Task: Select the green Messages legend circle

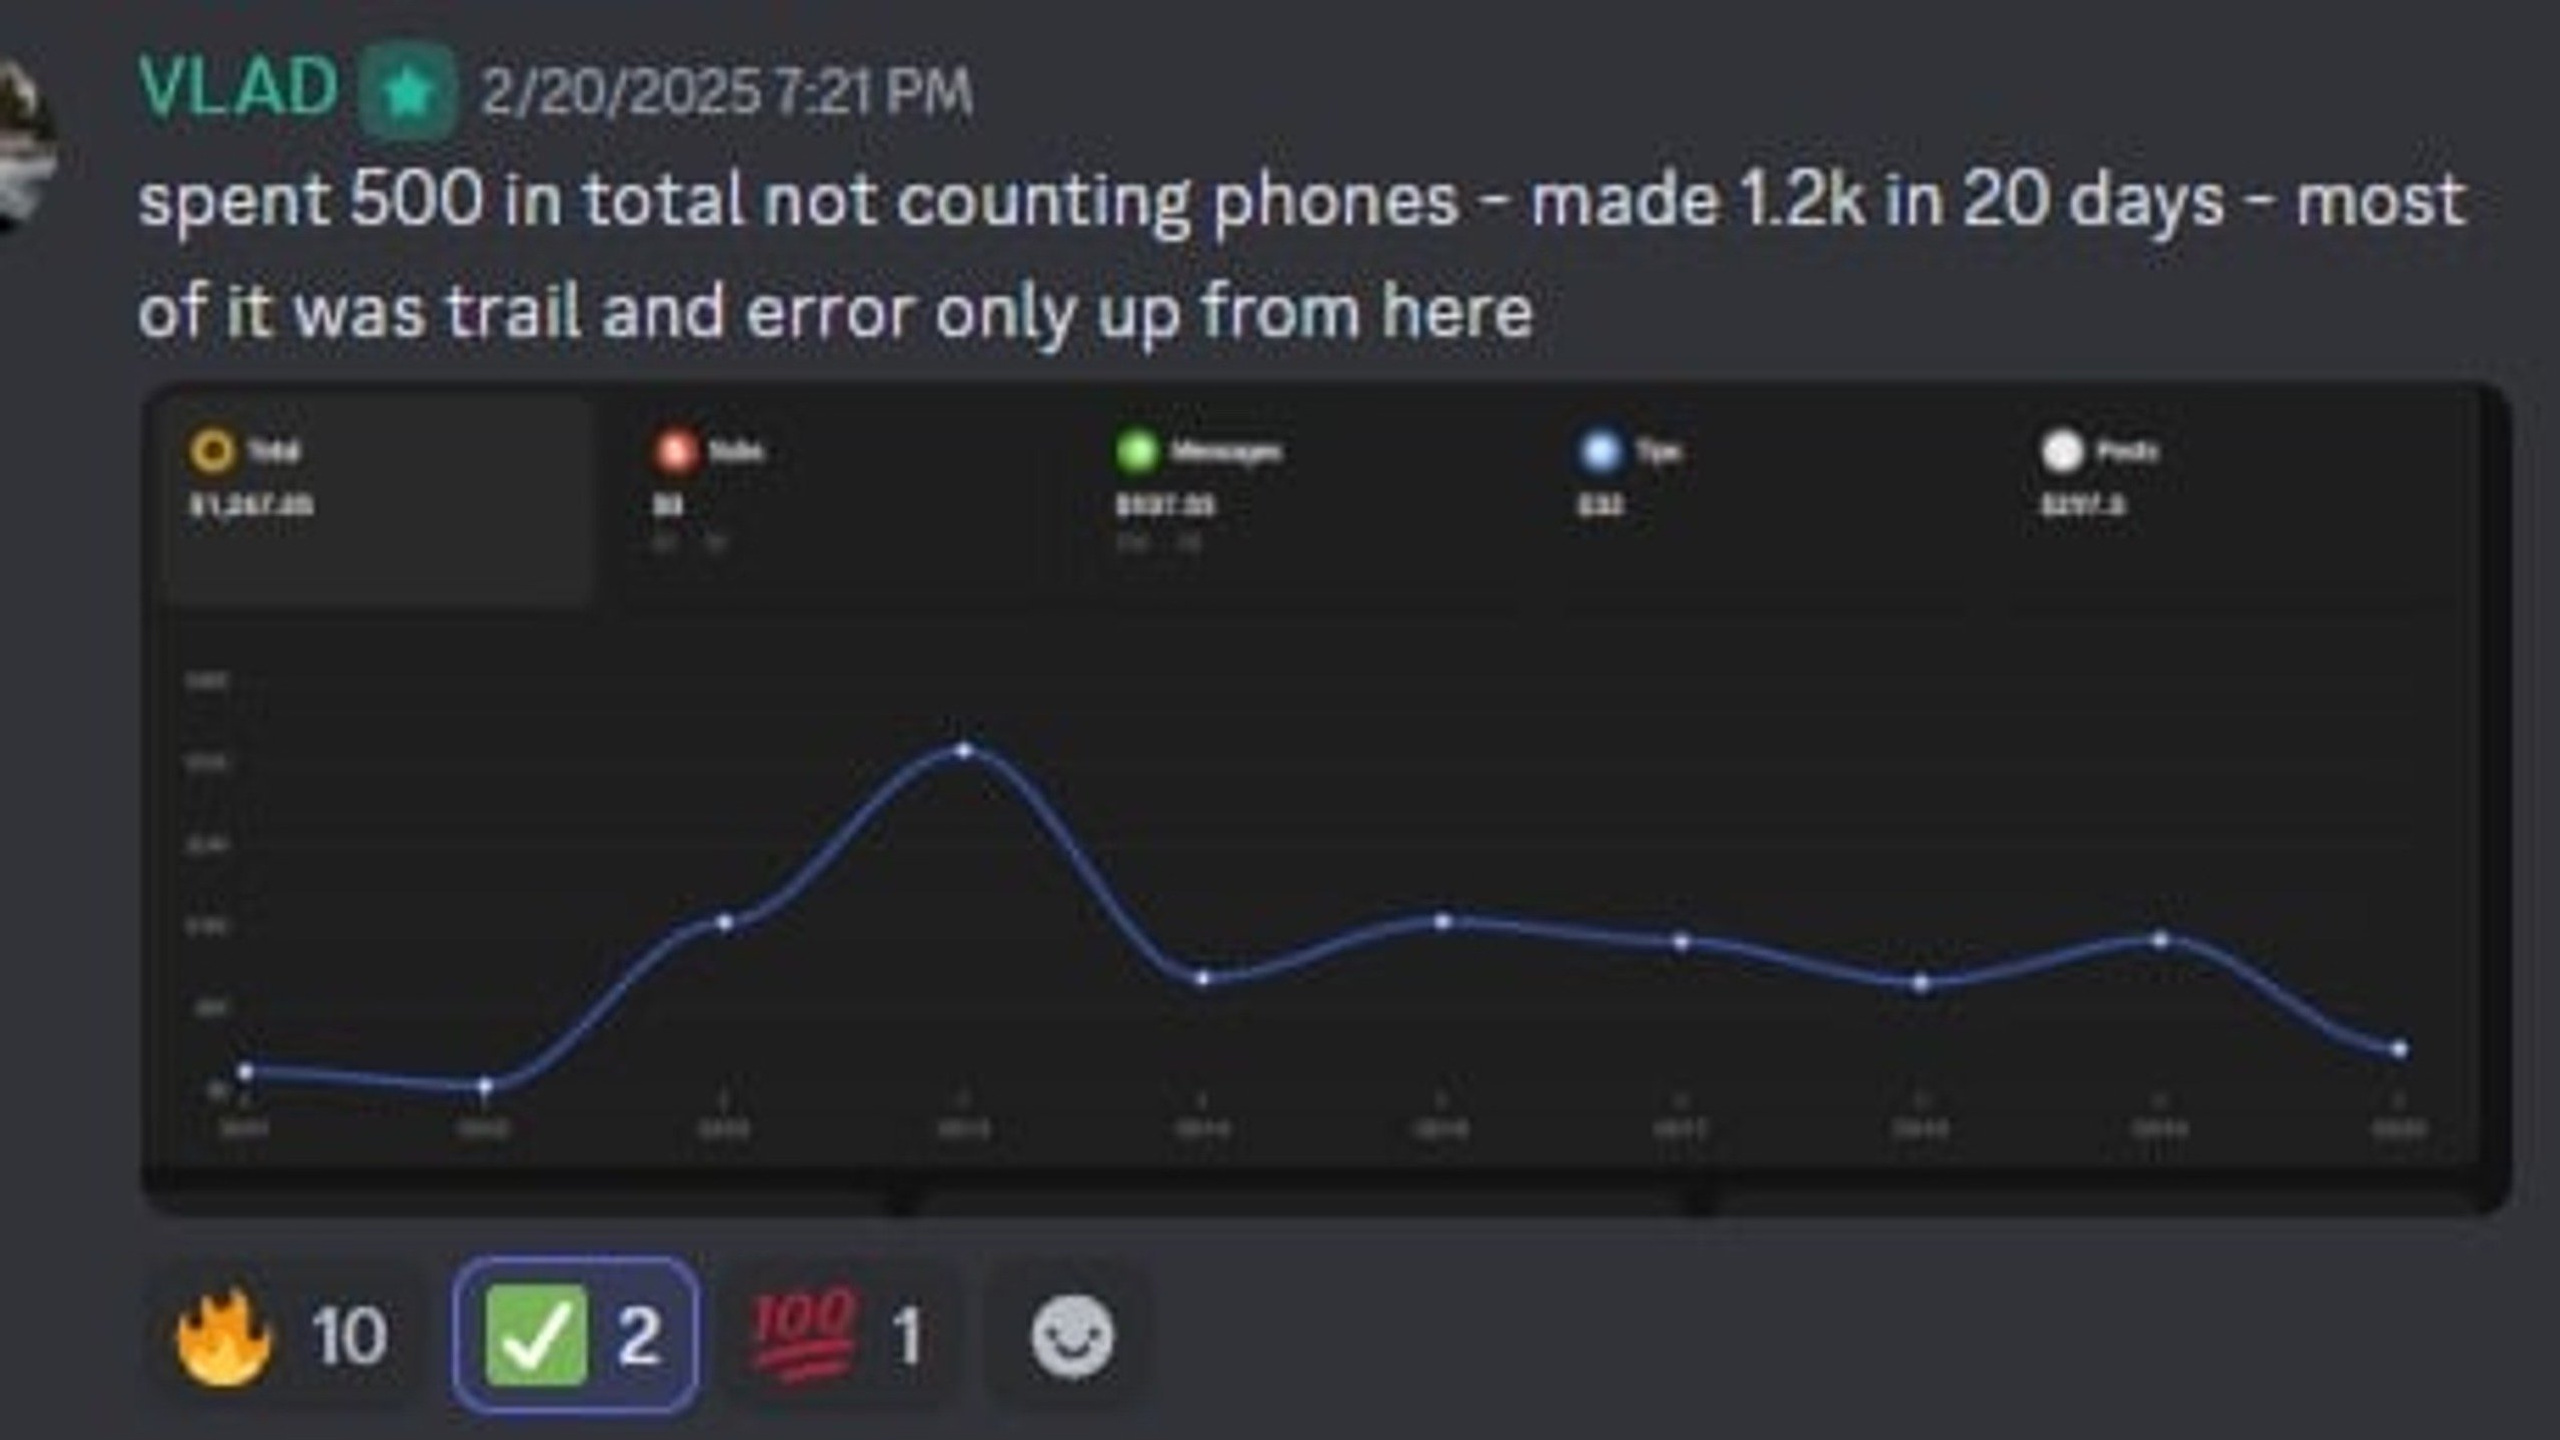Action: [1137, 451]
